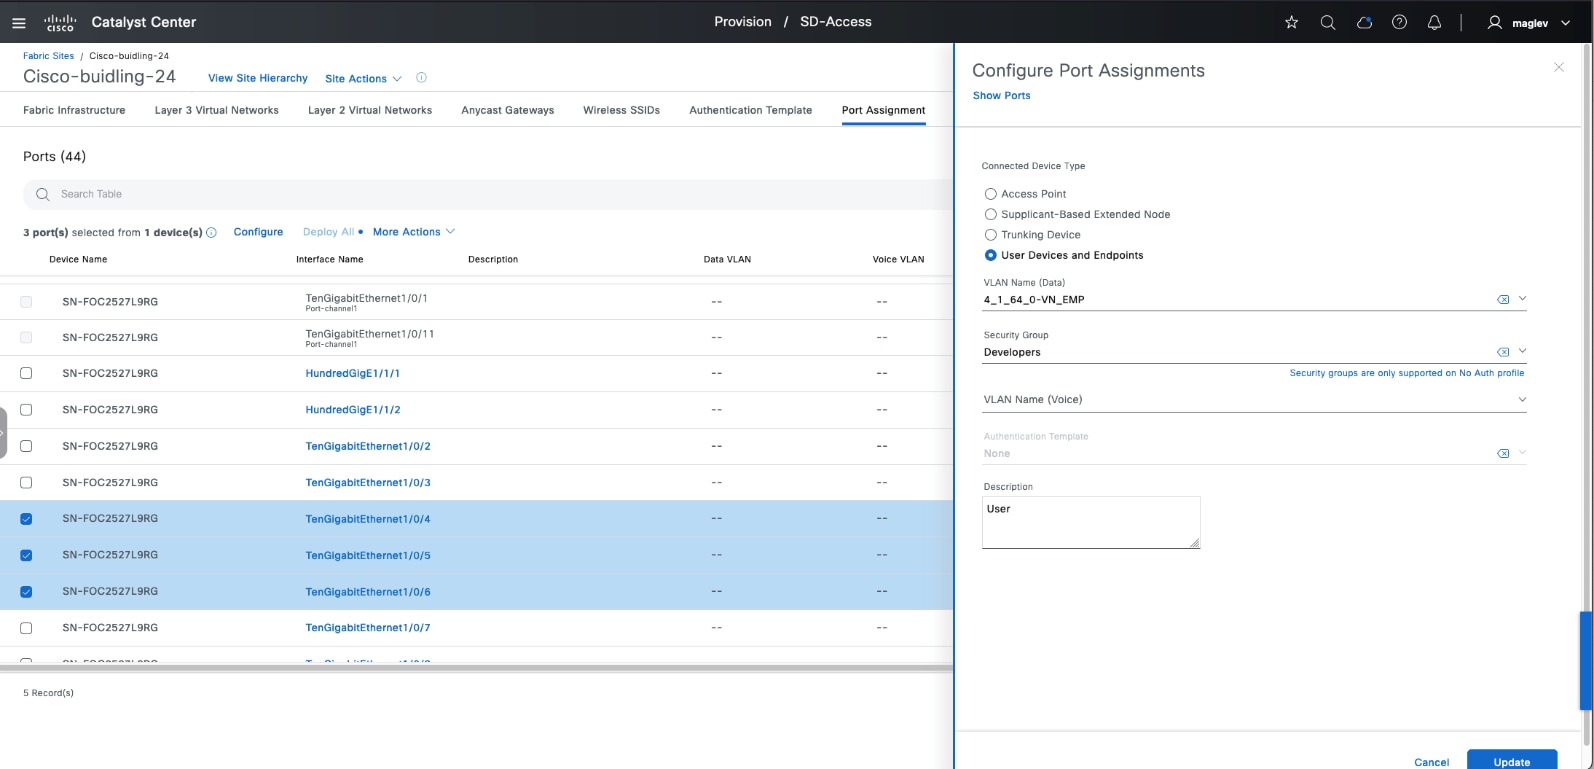The width and height of the screenshot is (1594, 769).
Task: Clear the VLAN Name (Data) field
Action: (x=1502, y=300)
